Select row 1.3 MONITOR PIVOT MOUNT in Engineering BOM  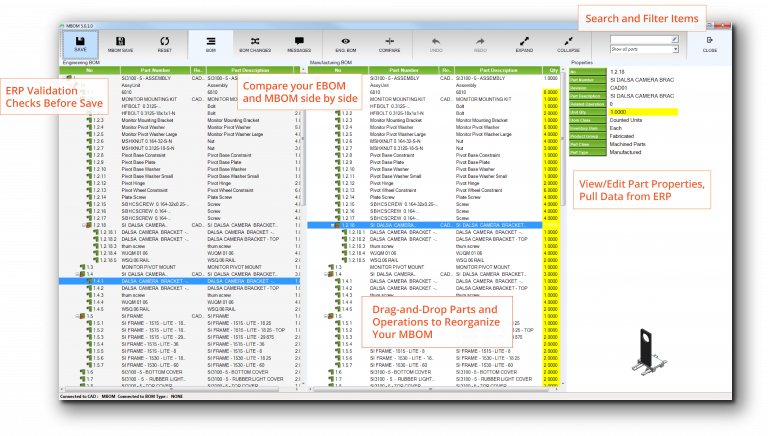(179, 267)
